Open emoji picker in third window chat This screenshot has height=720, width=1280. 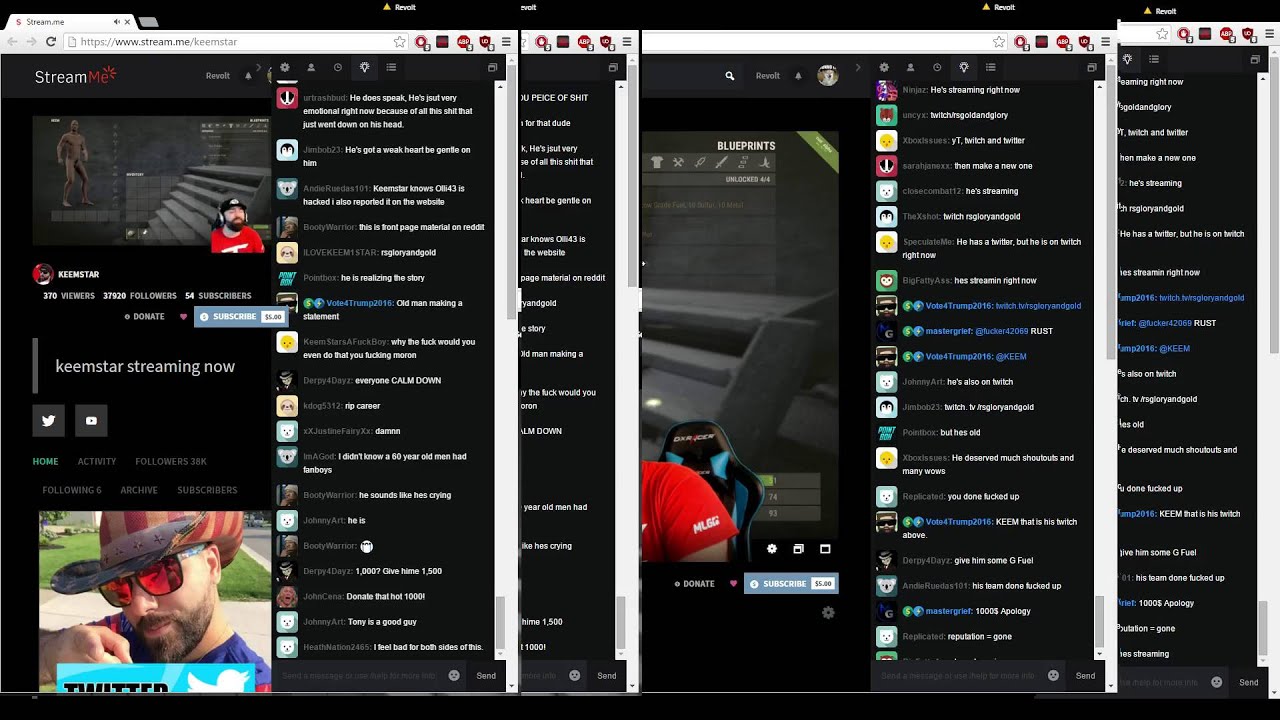[x=1053, y=676]
